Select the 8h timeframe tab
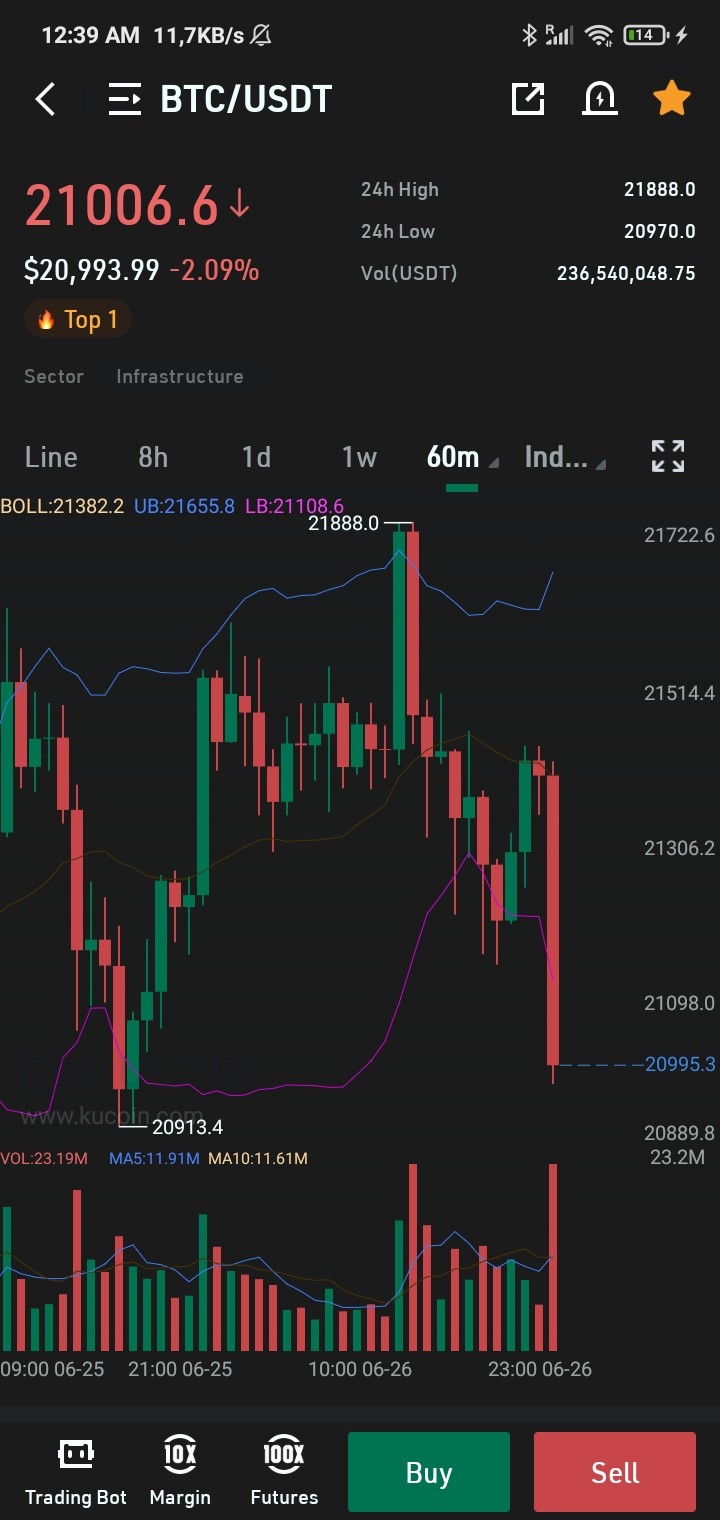Image resolution: width=720 pixels, height=1520 pixels. click(x=153, y=457)
